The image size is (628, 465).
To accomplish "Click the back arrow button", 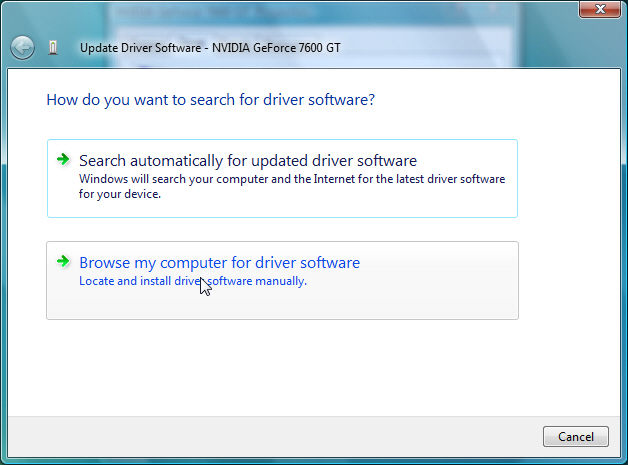I will pyautogui.click(x=22, y=48).
